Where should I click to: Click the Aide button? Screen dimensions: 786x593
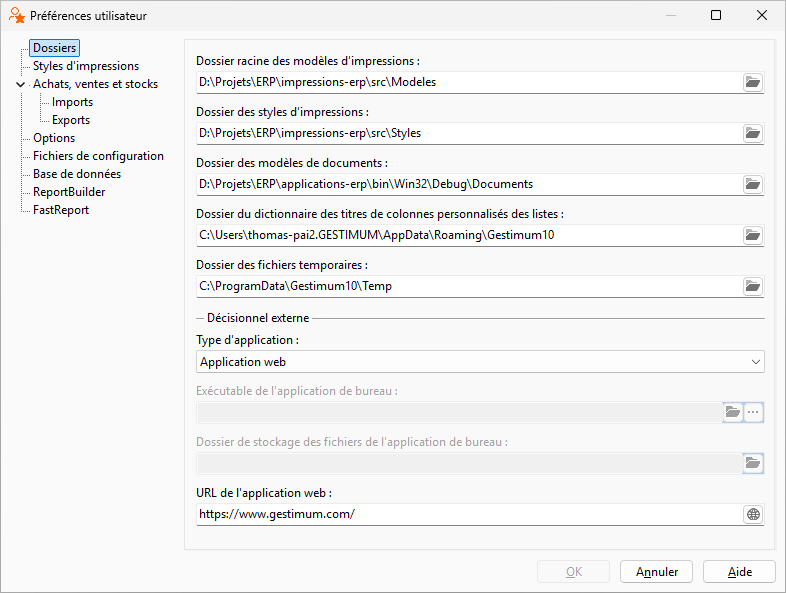click(x=739, y=572)
